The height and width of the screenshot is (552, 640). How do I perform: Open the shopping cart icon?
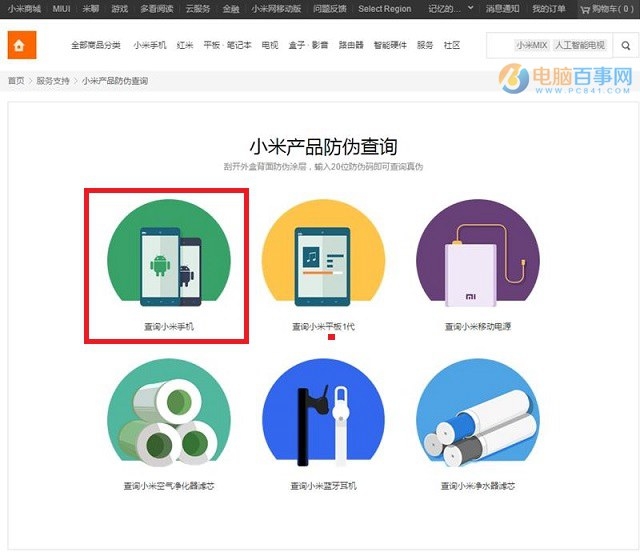click(x=585, y=9)
